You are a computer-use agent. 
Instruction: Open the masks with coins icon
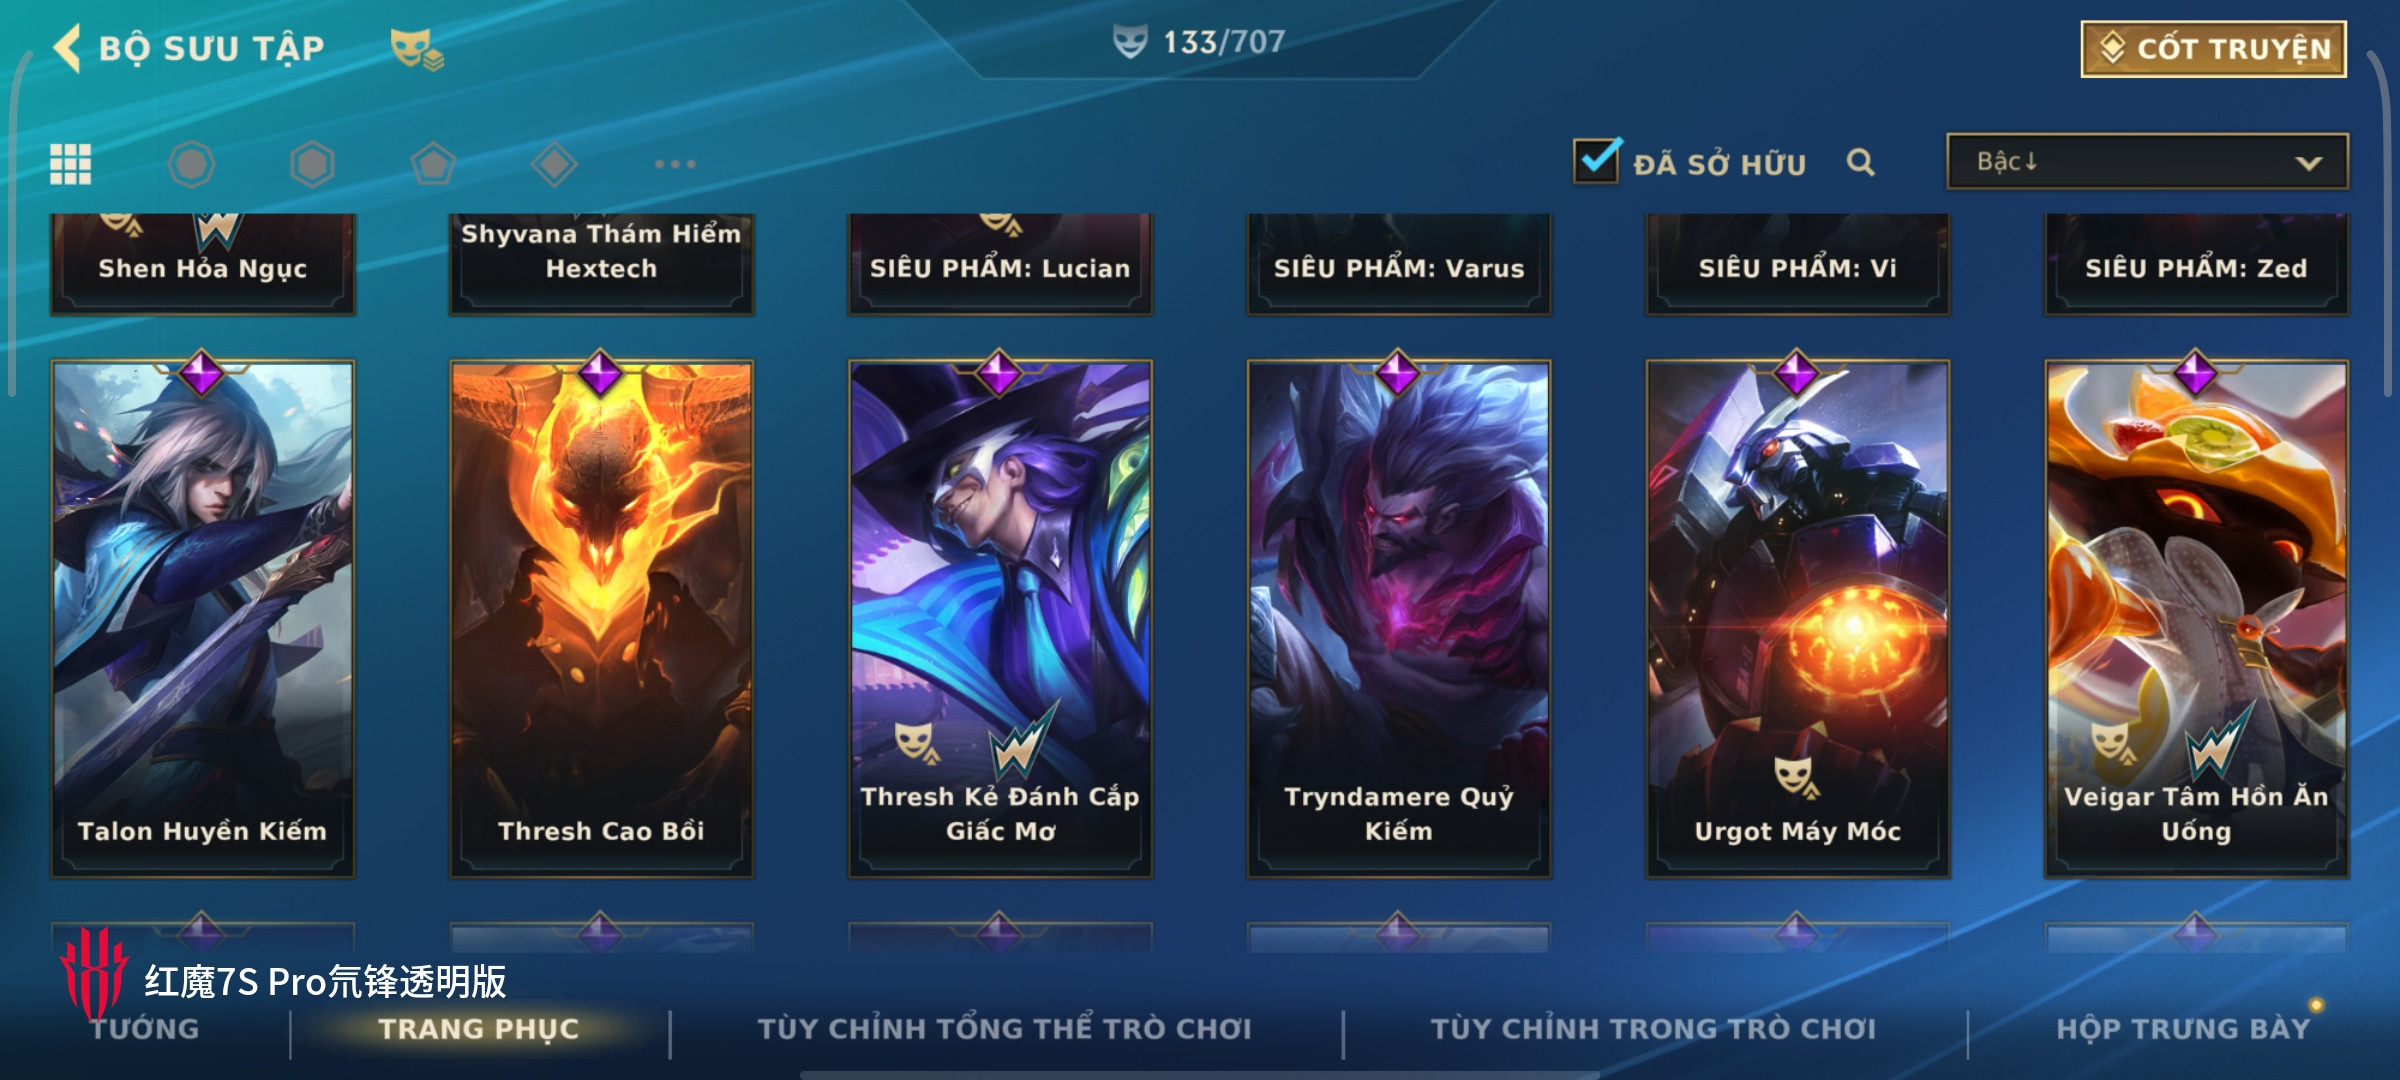416,48
